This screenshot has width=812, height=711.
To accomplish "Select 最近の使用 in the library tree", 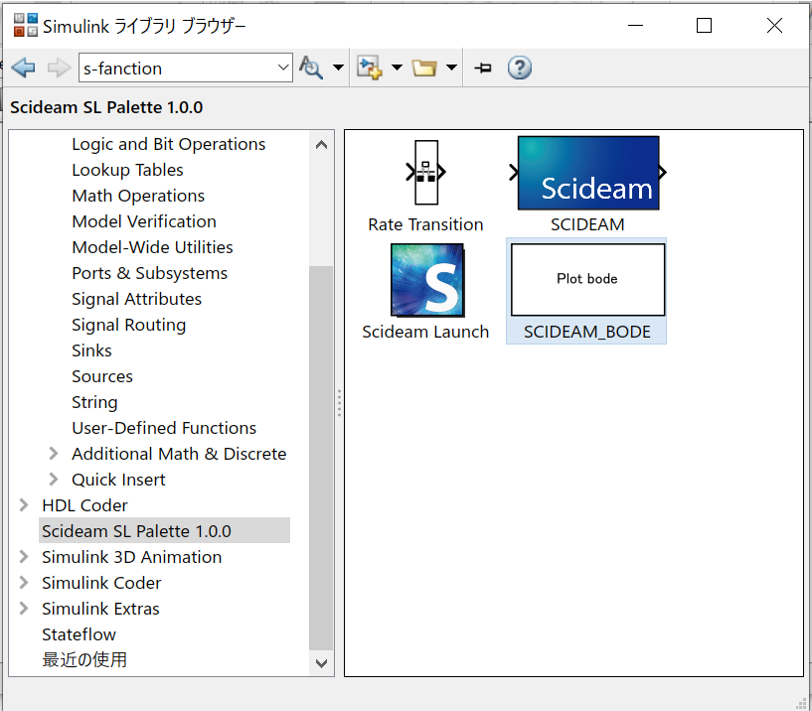I will (x=84, y=660).
